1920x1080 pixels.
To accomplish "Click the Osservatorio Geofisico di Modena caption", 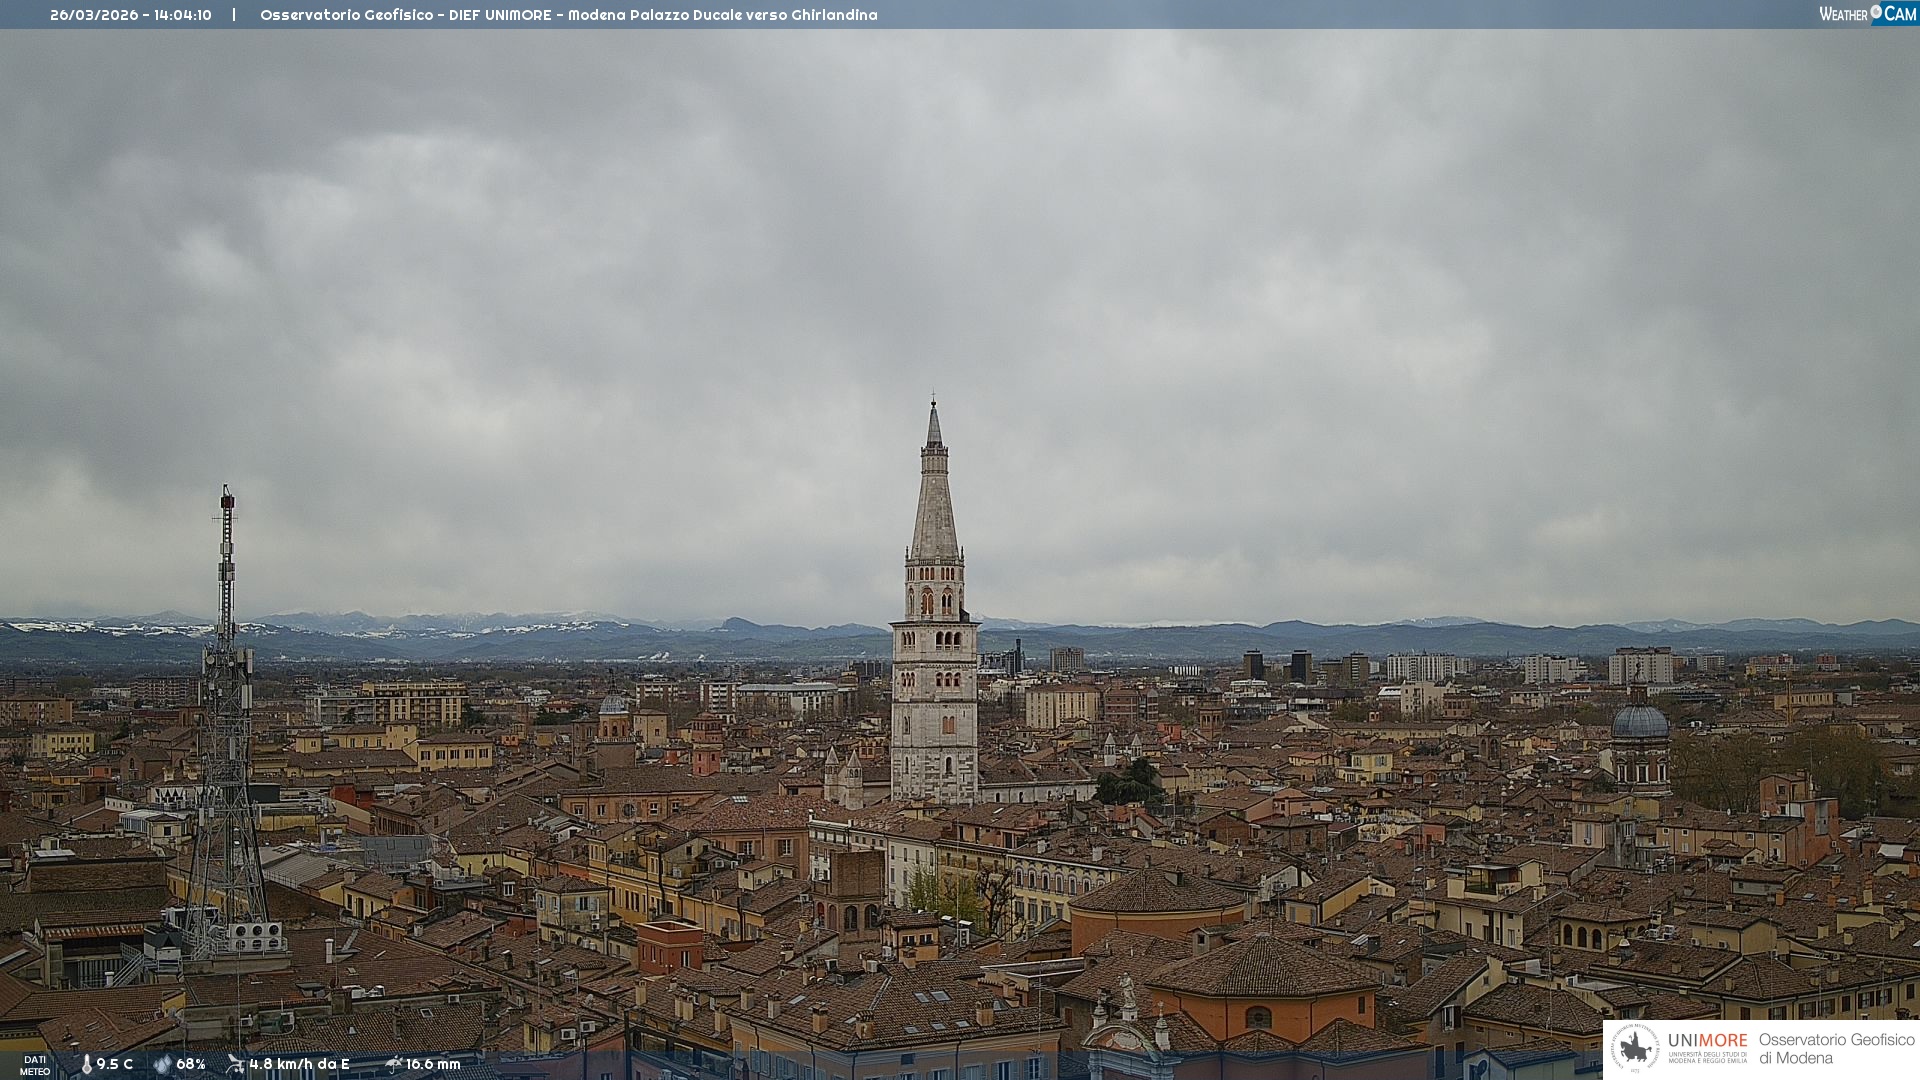I will (x=1836, y=1048).
